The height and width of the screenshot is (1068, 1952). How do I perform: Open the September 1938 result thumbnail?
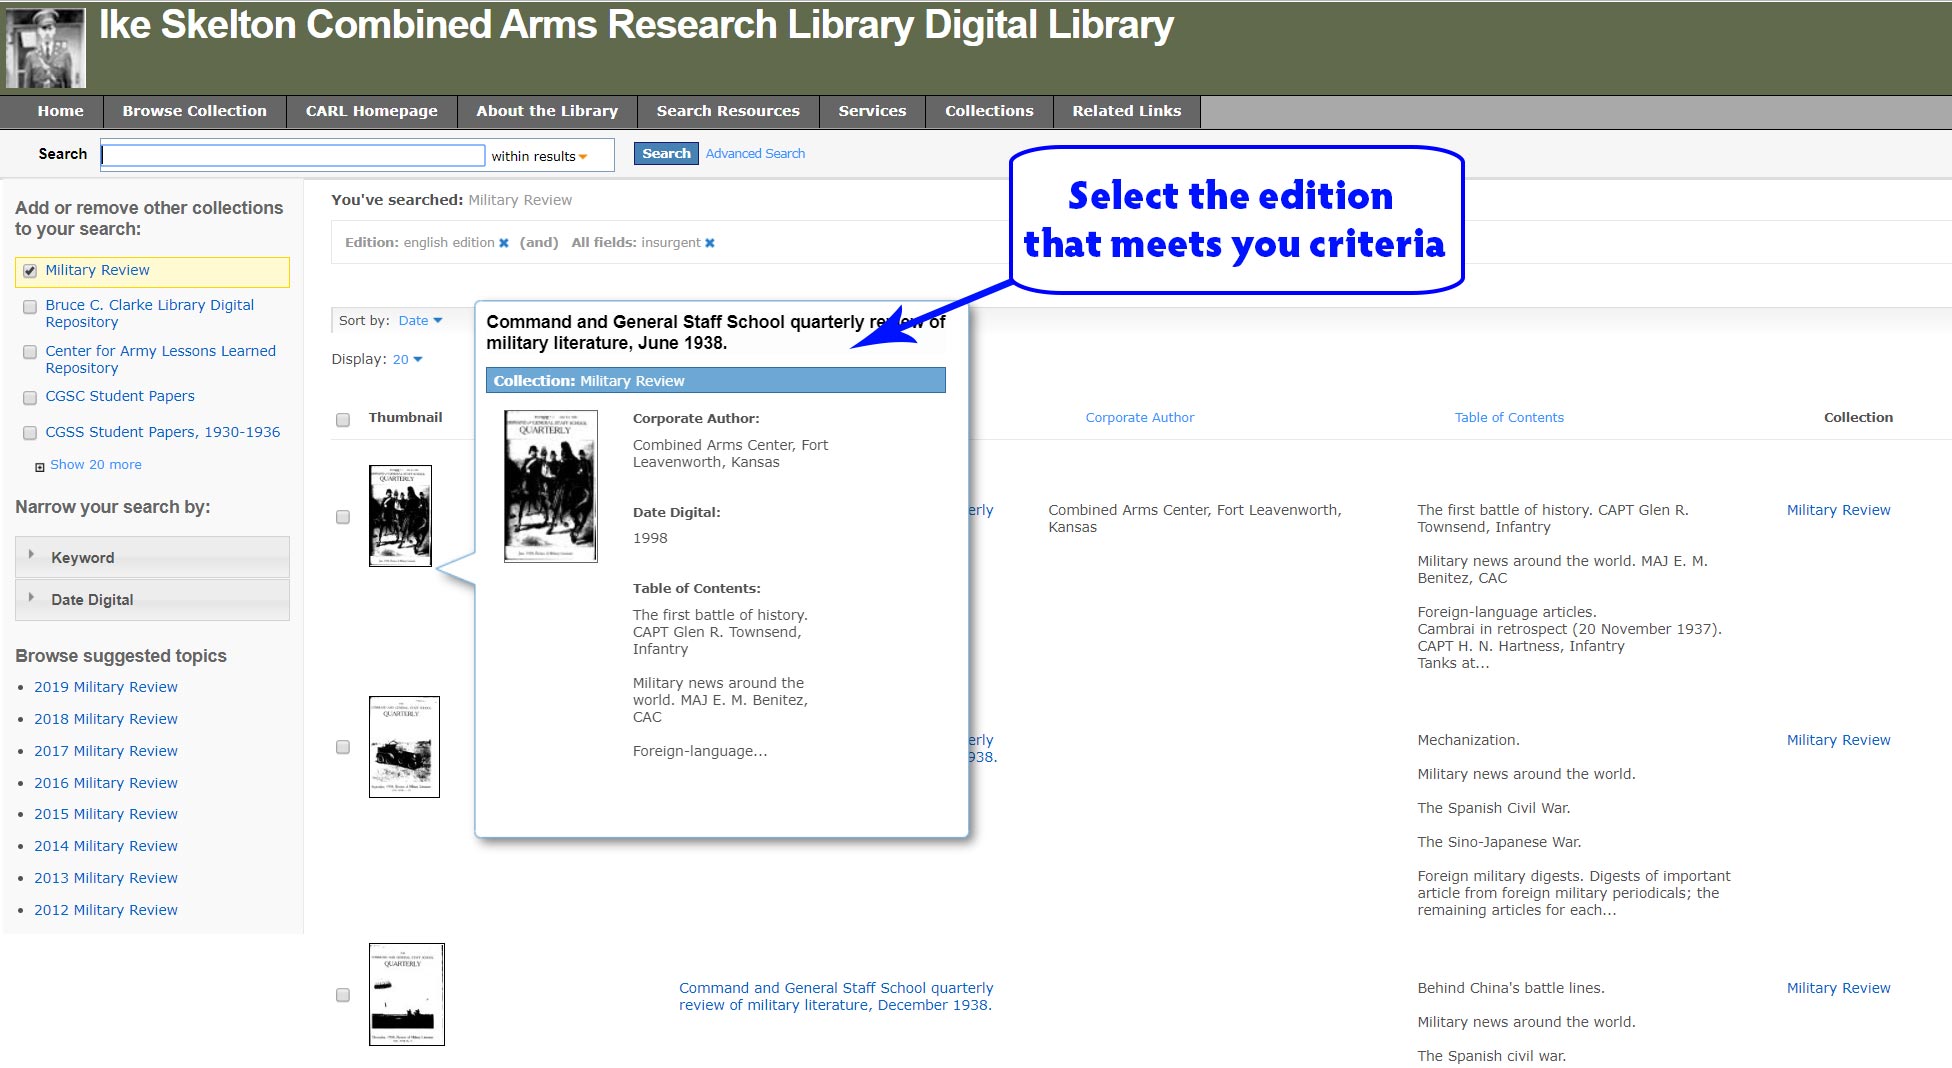click(404, 747)
